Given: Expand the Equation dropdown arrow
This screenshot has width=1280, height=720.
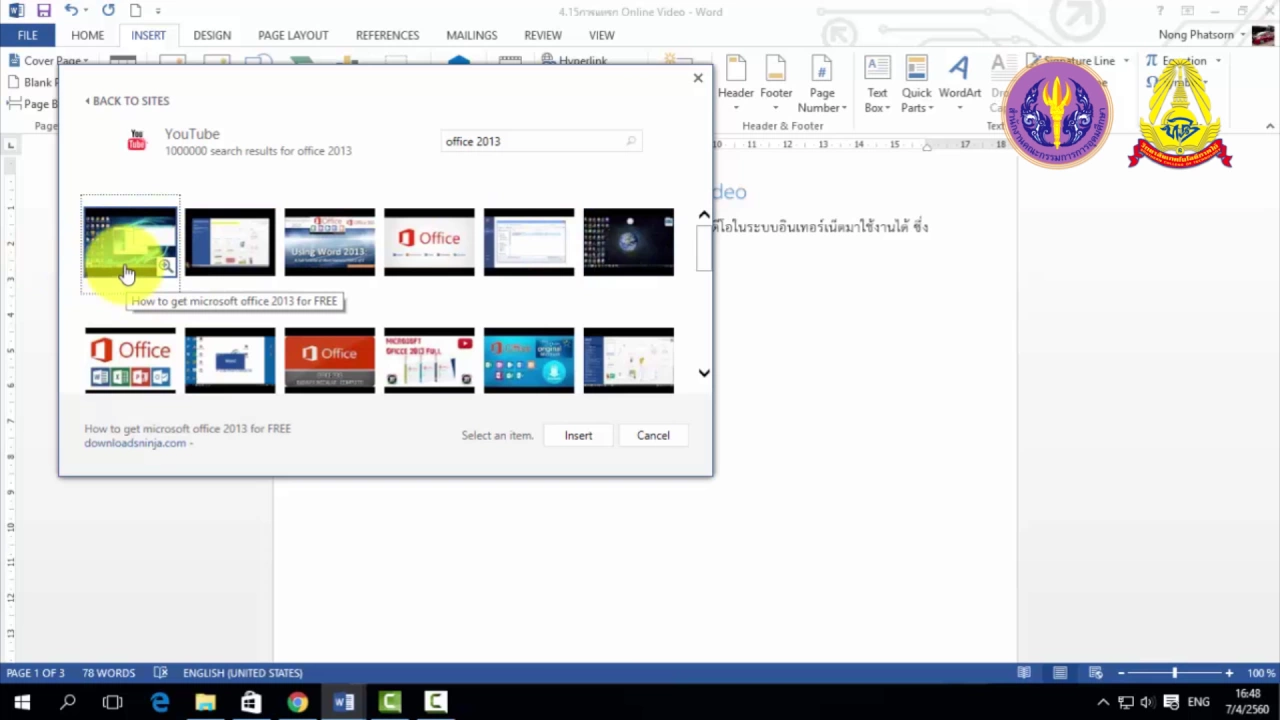Looking at the screenshot, I should [1218, 61].
